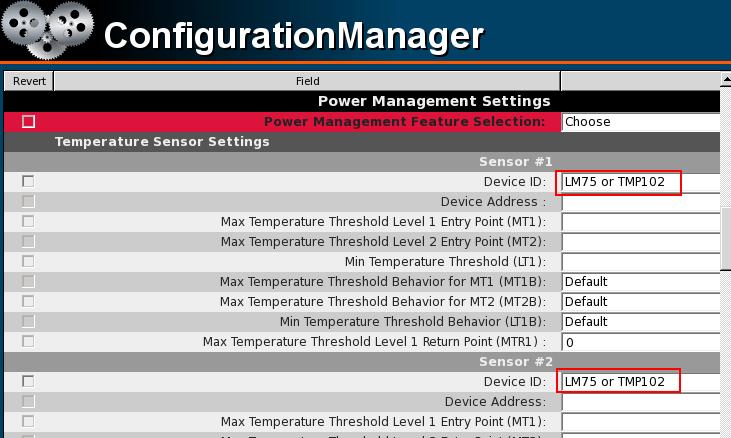Open Power Management Feature Selection 'Choose' dropdown
The image size is (731, 438).
640,122
